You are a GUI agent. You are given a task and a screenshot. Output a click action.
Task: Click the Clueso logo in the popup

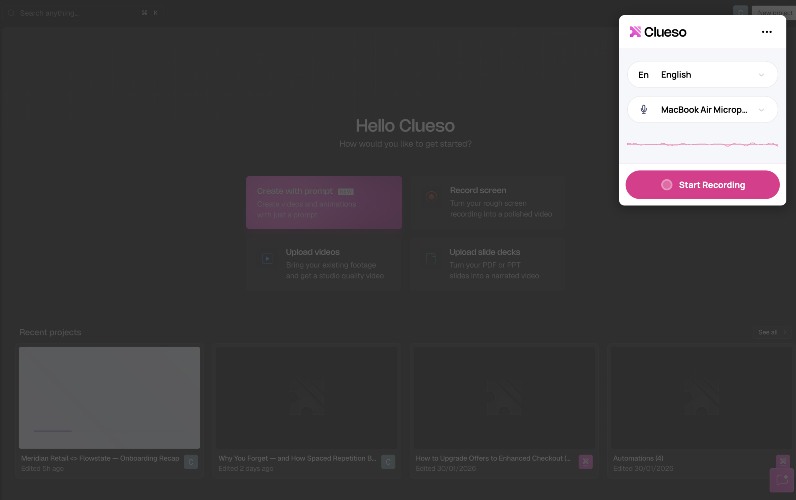pyautogui.click(x=658, y=32)
